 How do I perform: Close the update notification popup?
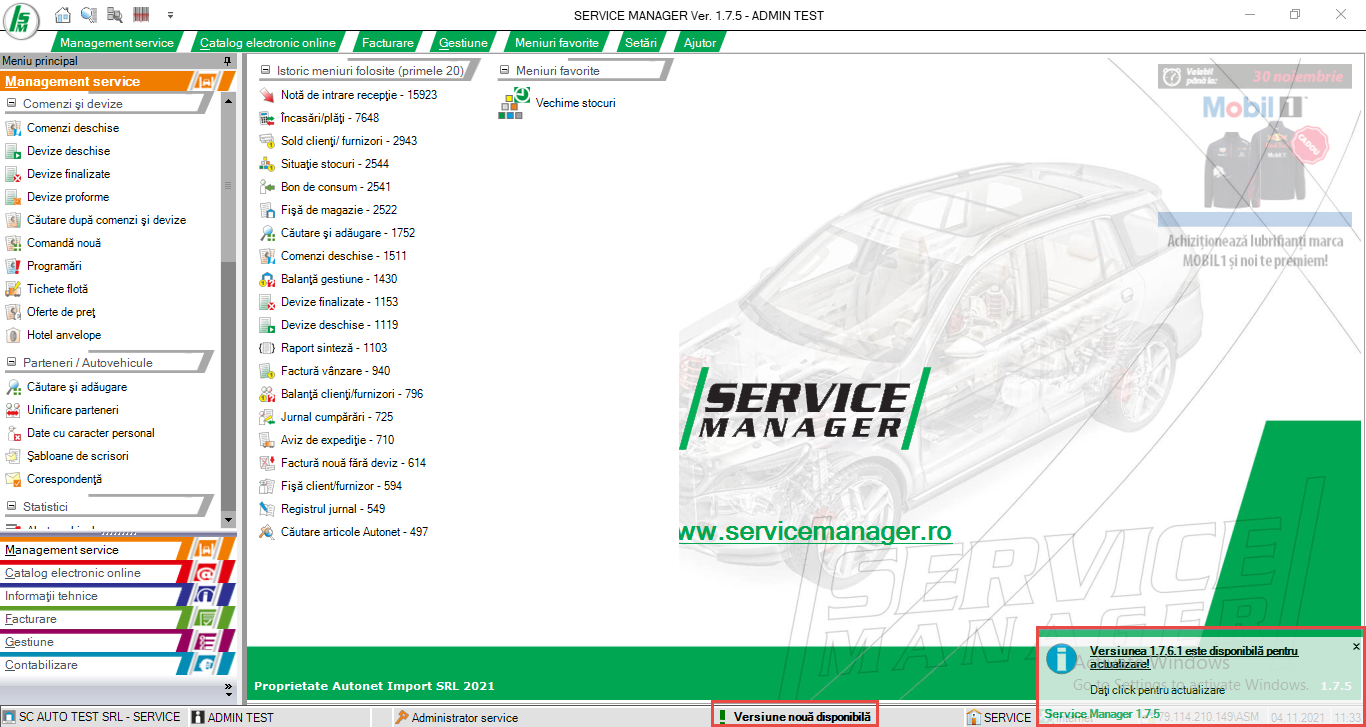pos(1356,647)
